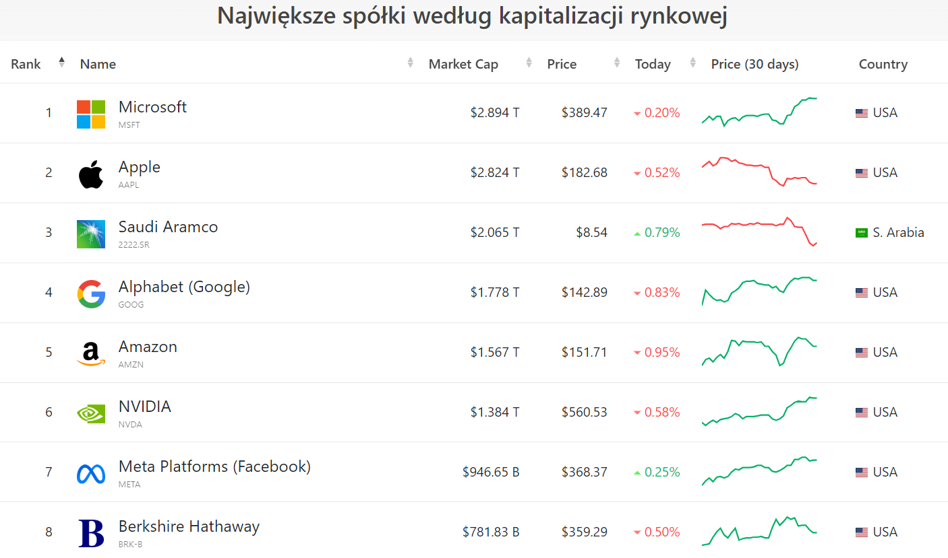Sort table by Rank column arrows

[61, 63]
